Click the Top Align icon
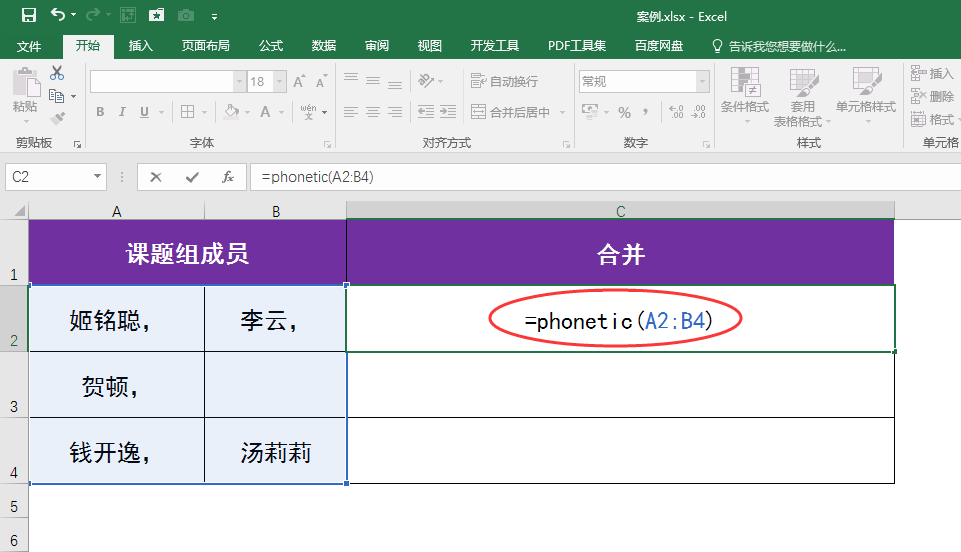Screen dimensions: 961x552 pyautogui.click(x=351, y=77)
